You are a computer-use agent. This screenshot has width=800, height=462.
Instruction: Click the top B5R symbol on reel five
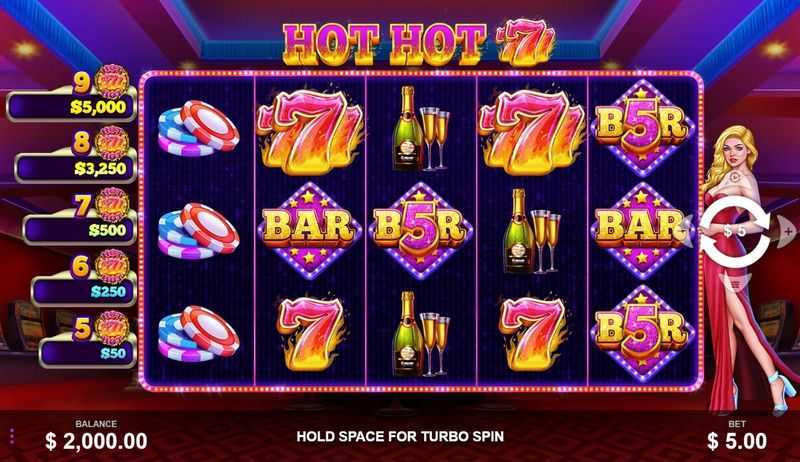(642, 128)
